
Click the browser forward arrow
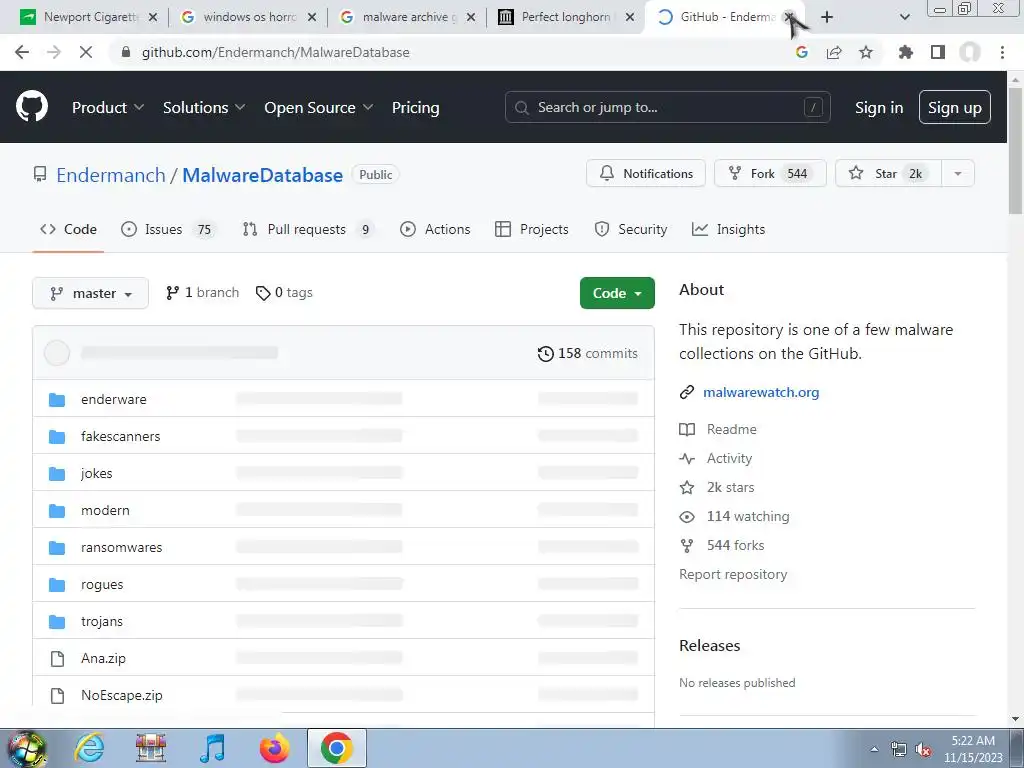54,52
